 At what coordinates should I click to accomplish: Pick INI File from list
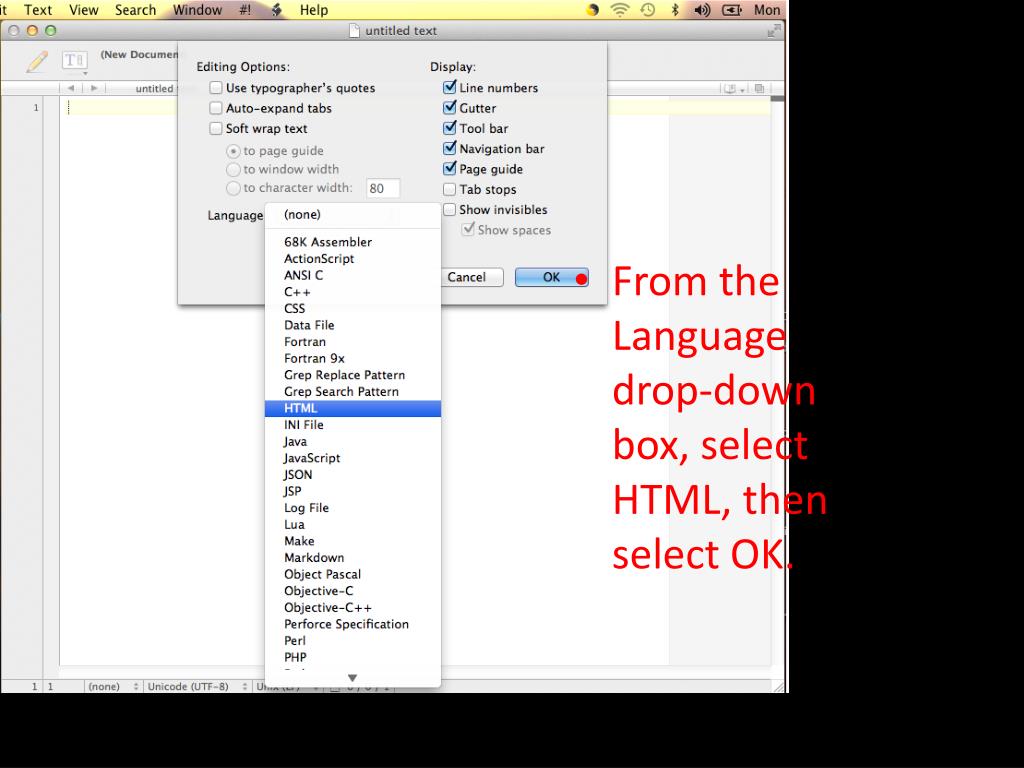[353, 424]
